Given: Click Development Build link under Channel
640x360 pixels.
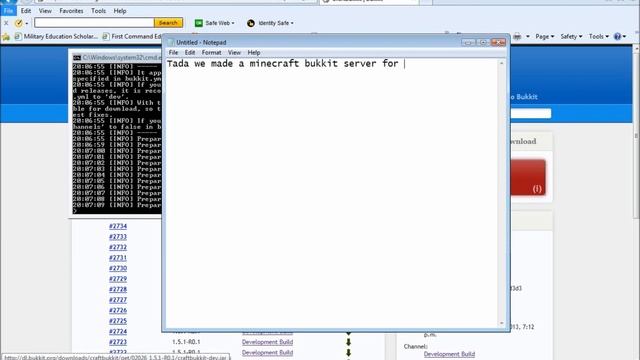Looking at the screenshot, I should click(x=449, y=354).
